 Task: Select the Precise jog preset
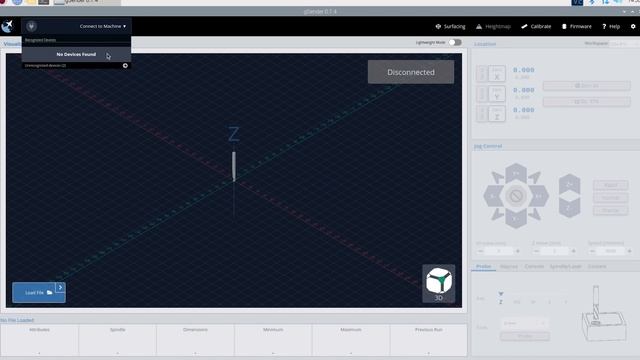pyautogui.click(x=611, y=210)
